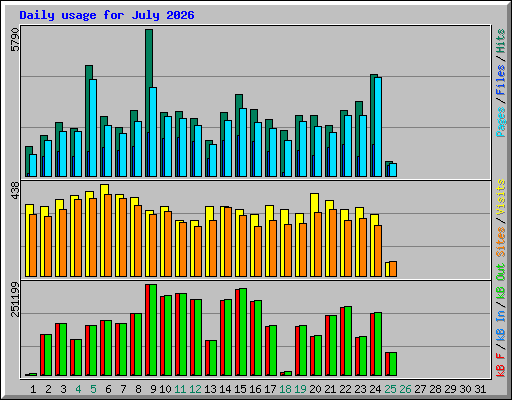Click day 12 on the date axis
The image size is (512, 400).
pyautogui.click(x=195, y=389)
